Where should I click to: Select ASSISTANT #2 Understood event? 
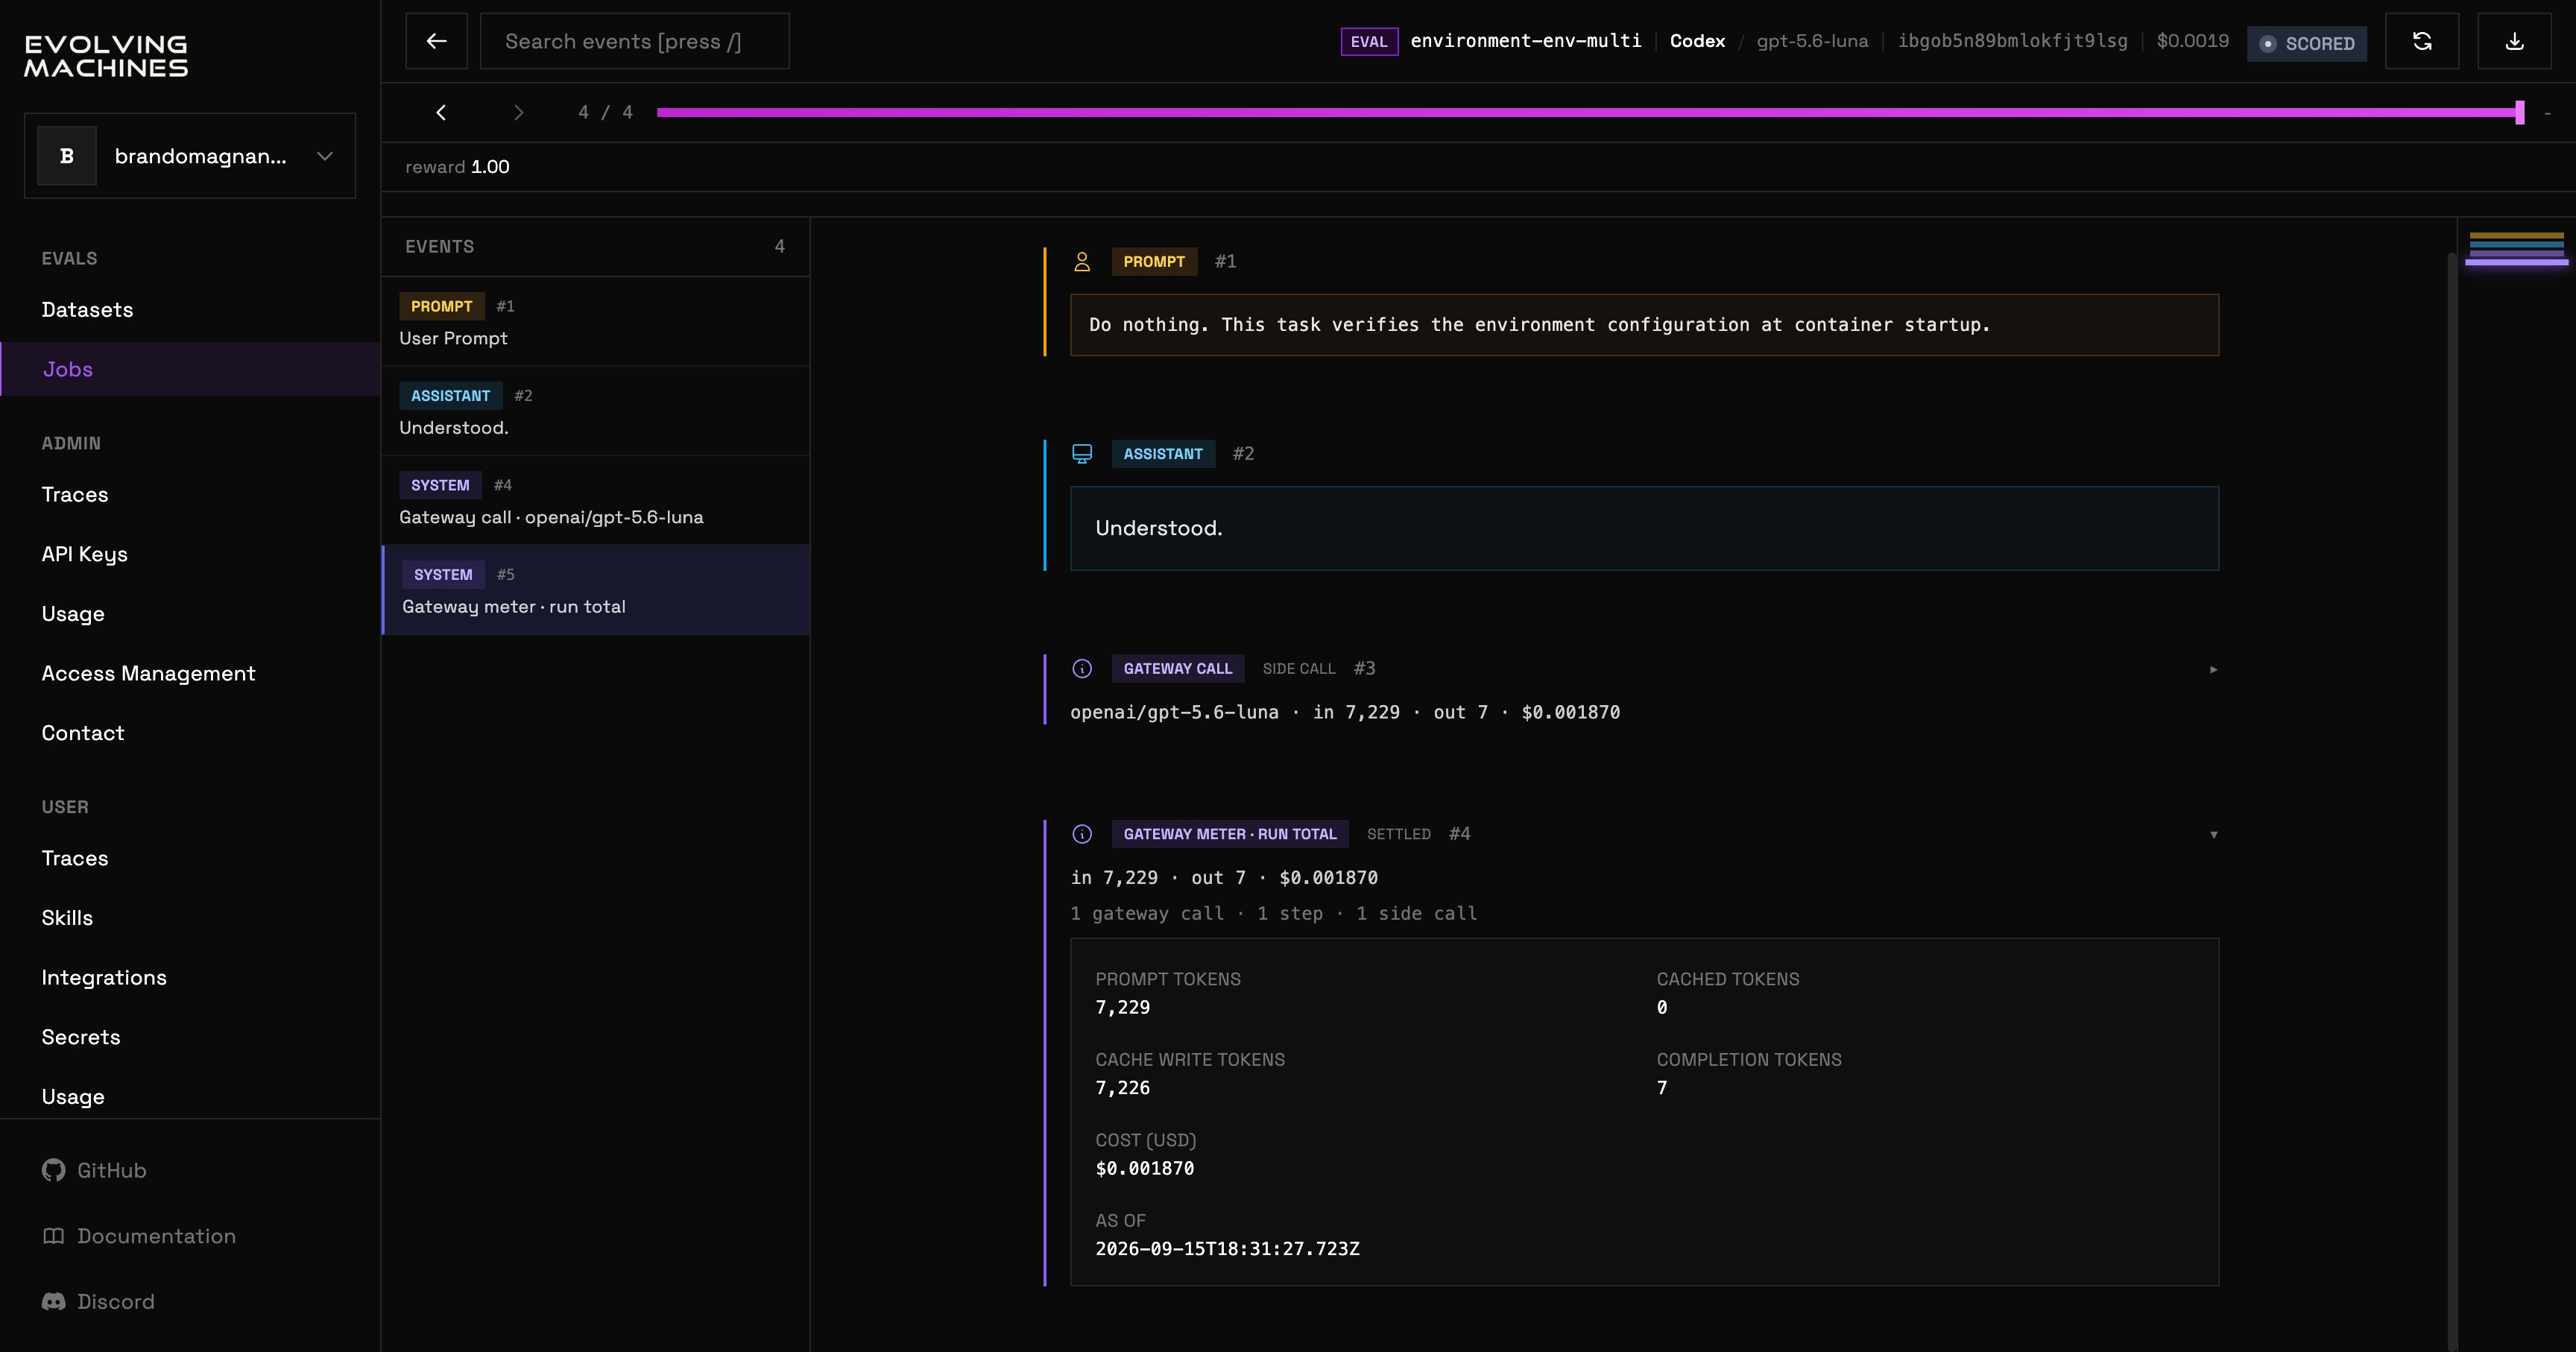(595, 411)
